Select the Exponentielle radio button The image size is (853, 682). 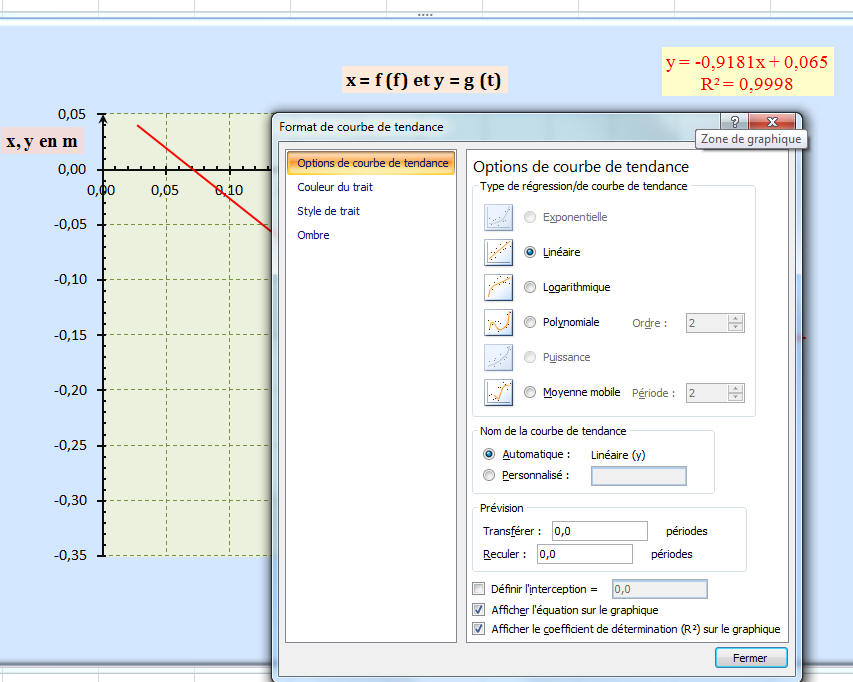(x=530, y=217)
